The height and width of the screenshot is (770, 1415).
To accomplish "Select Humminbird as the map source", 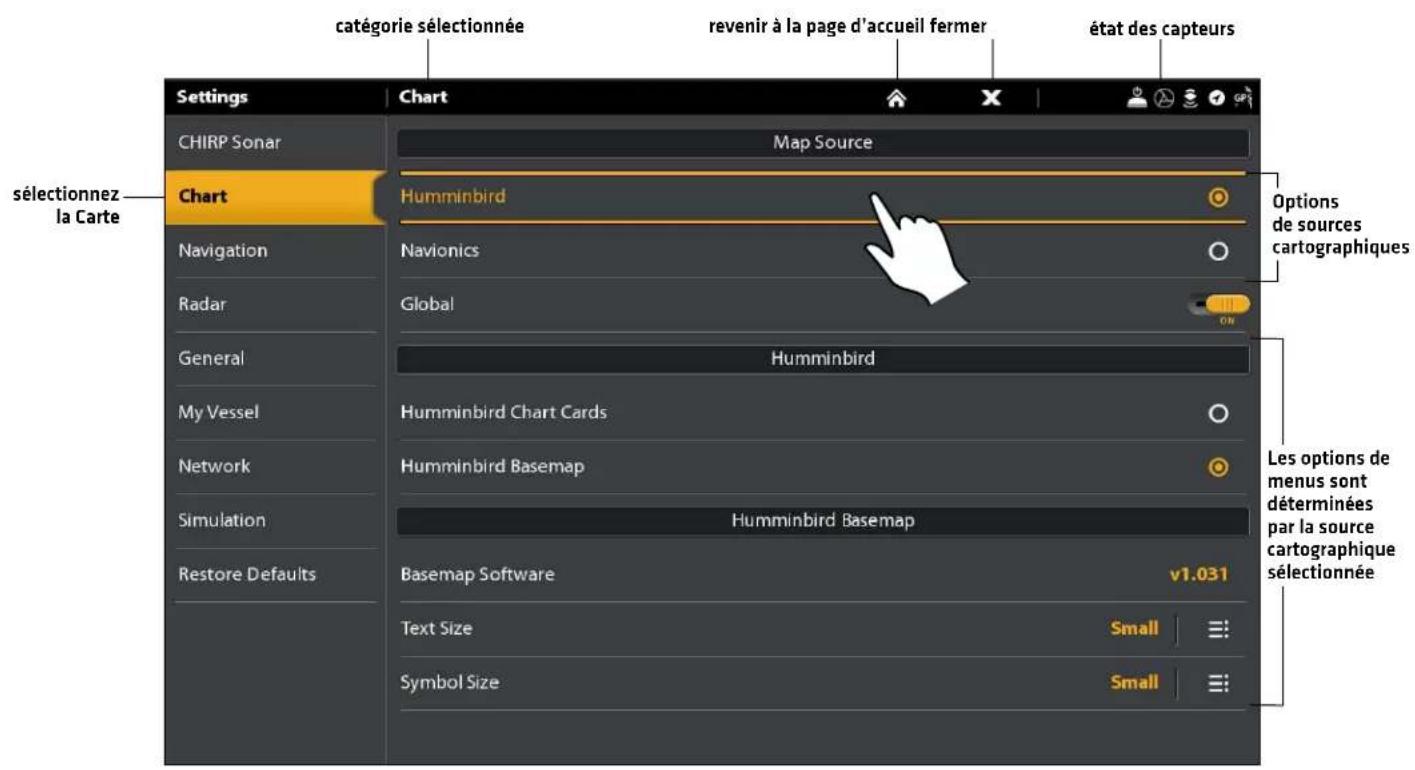I will click(x=823, y=197).
